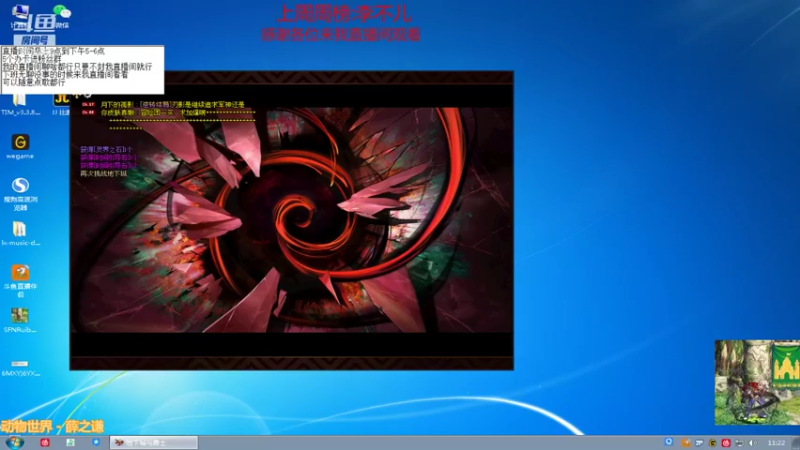
Task: Click the game preview thumbnail at bottom right
Action: 757,383
